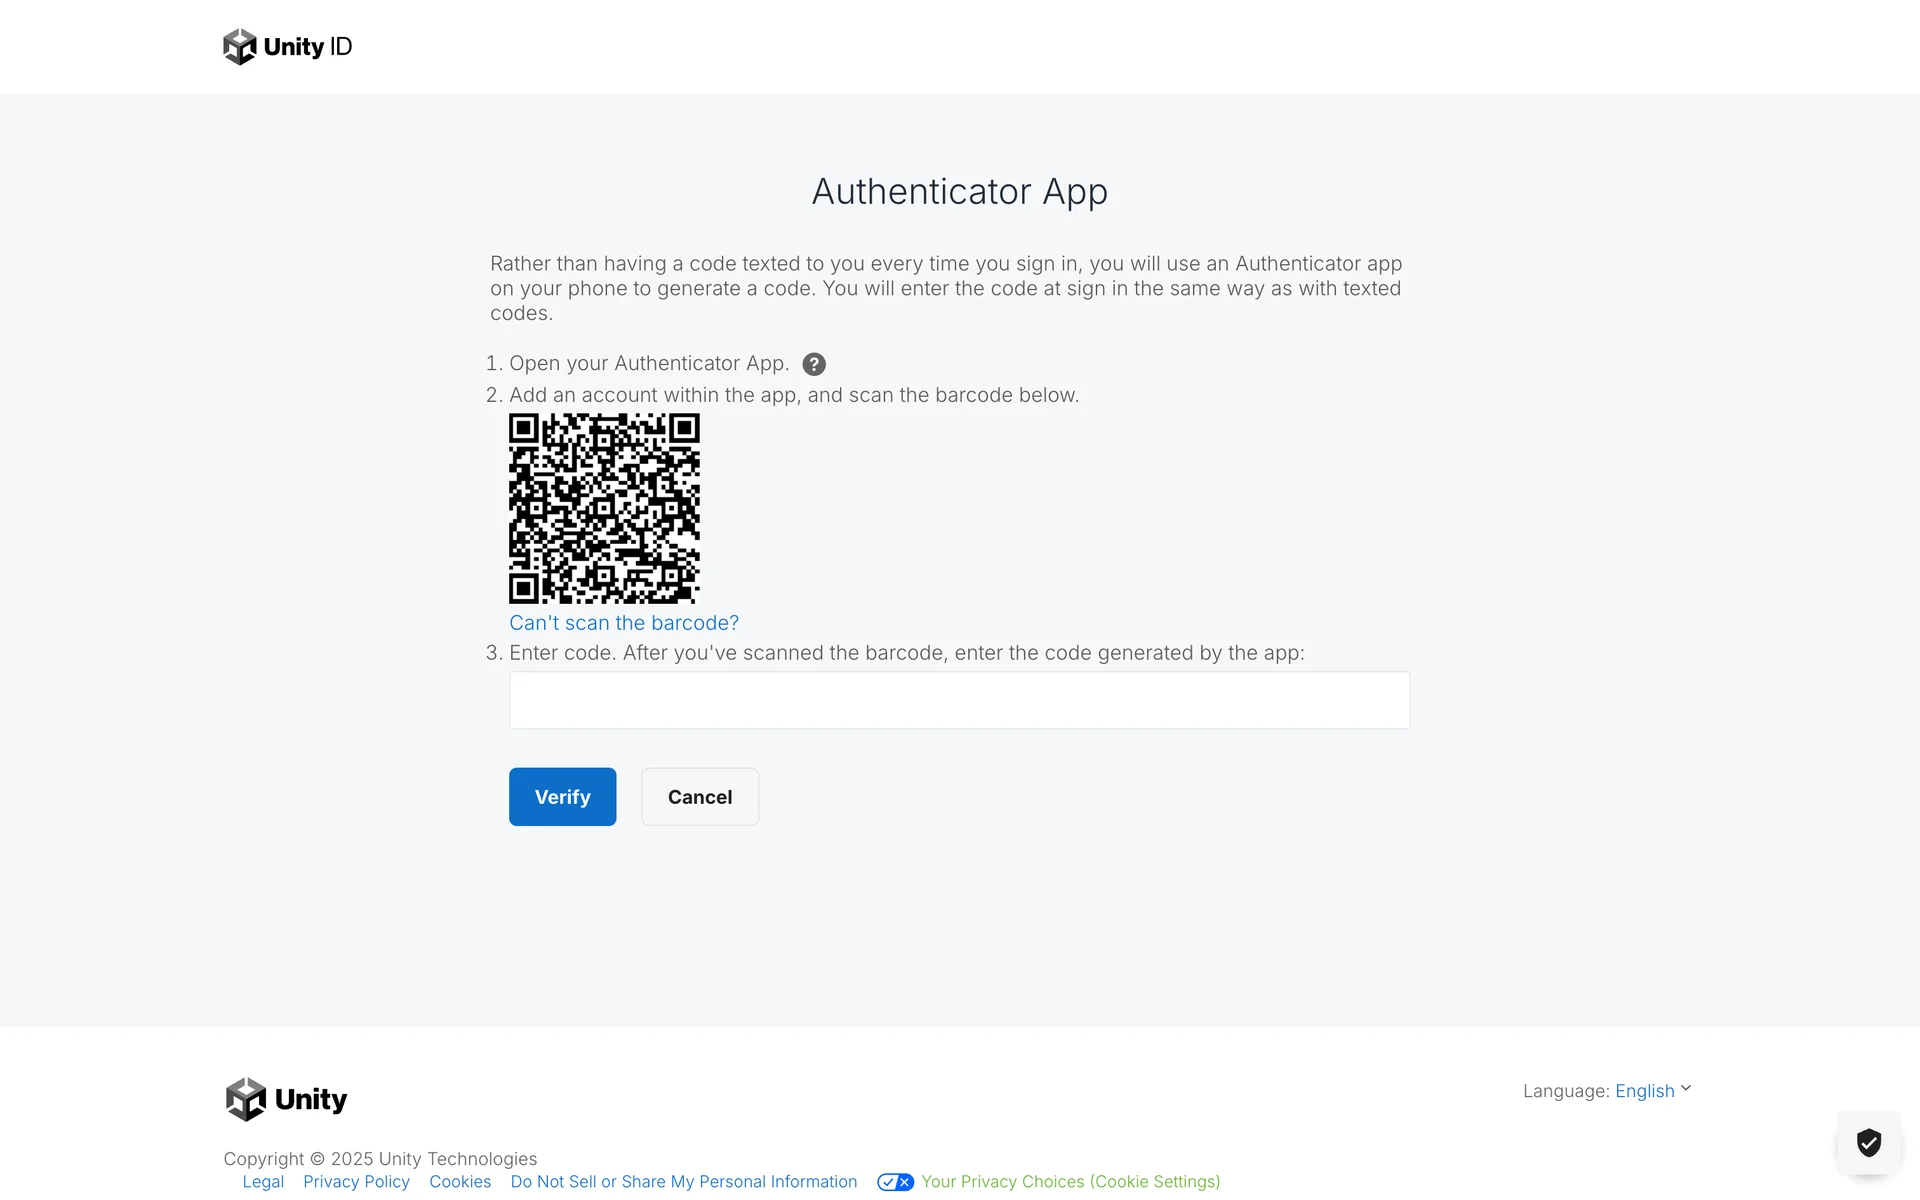Click the help question mark icon
Image resolution: width=1920 pixels, height=1200 pixels.
[x=814, y=364]
